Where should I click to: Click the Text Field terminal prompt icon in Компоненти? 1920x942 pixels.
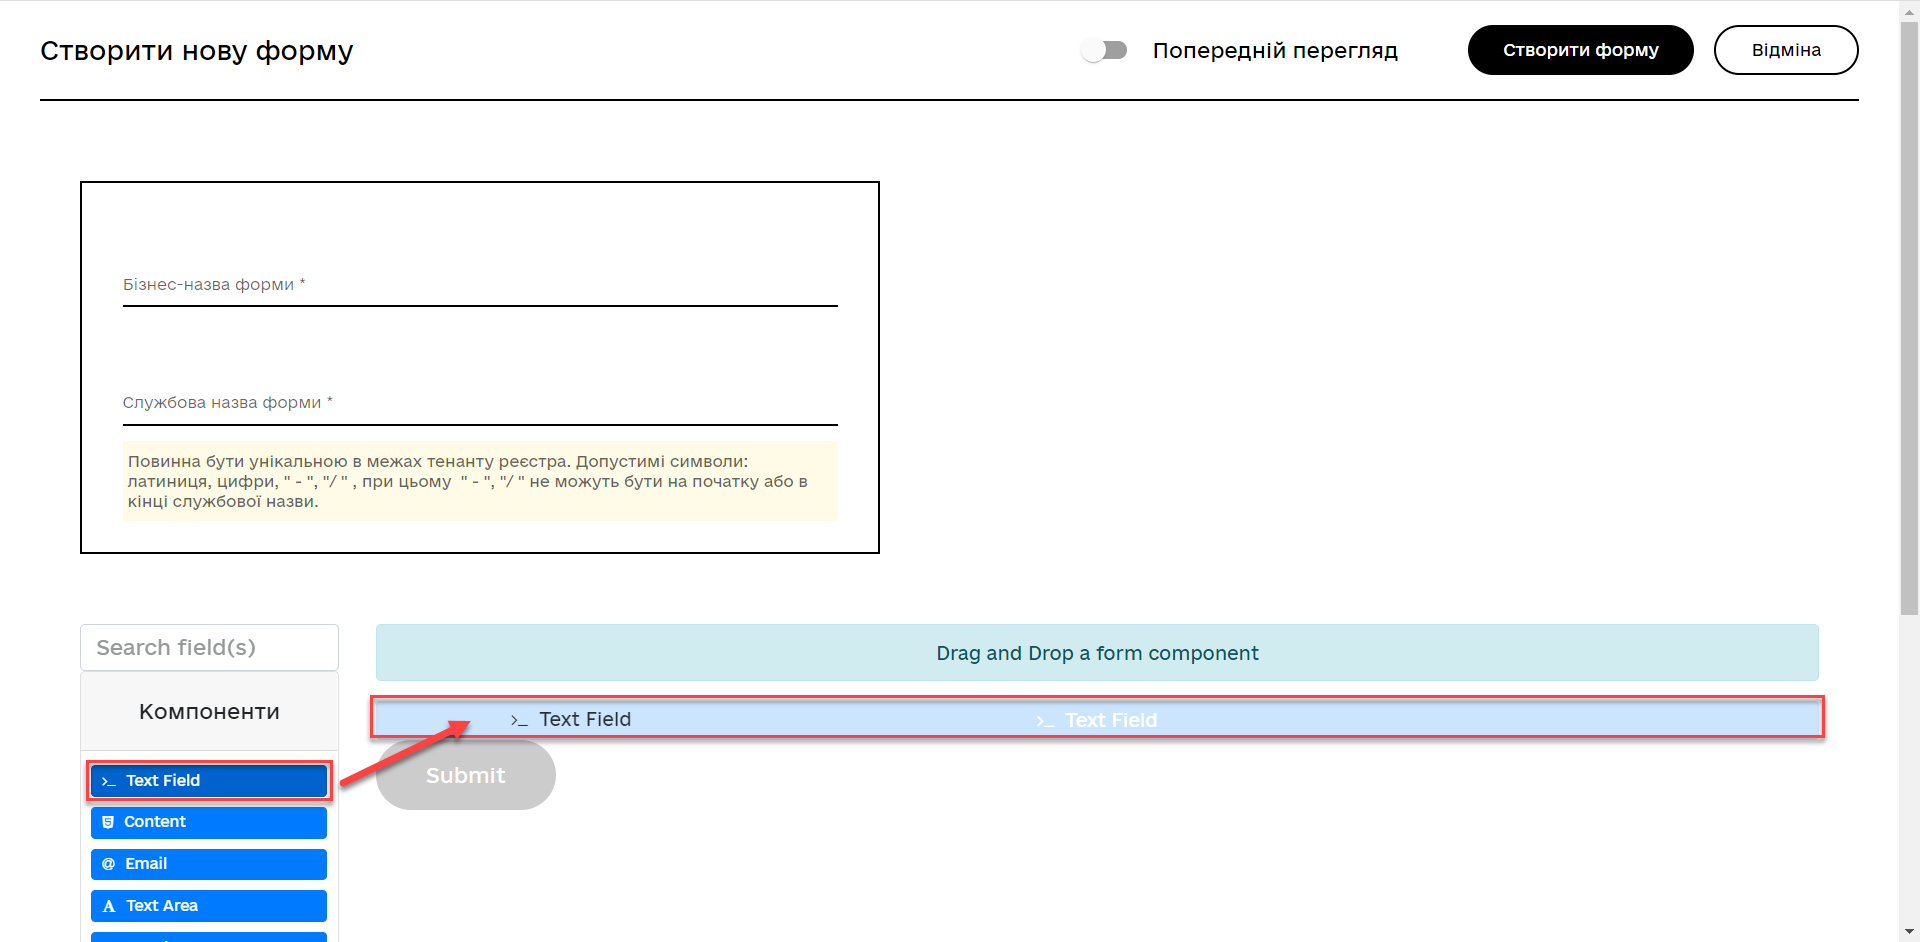pos(108,781)
